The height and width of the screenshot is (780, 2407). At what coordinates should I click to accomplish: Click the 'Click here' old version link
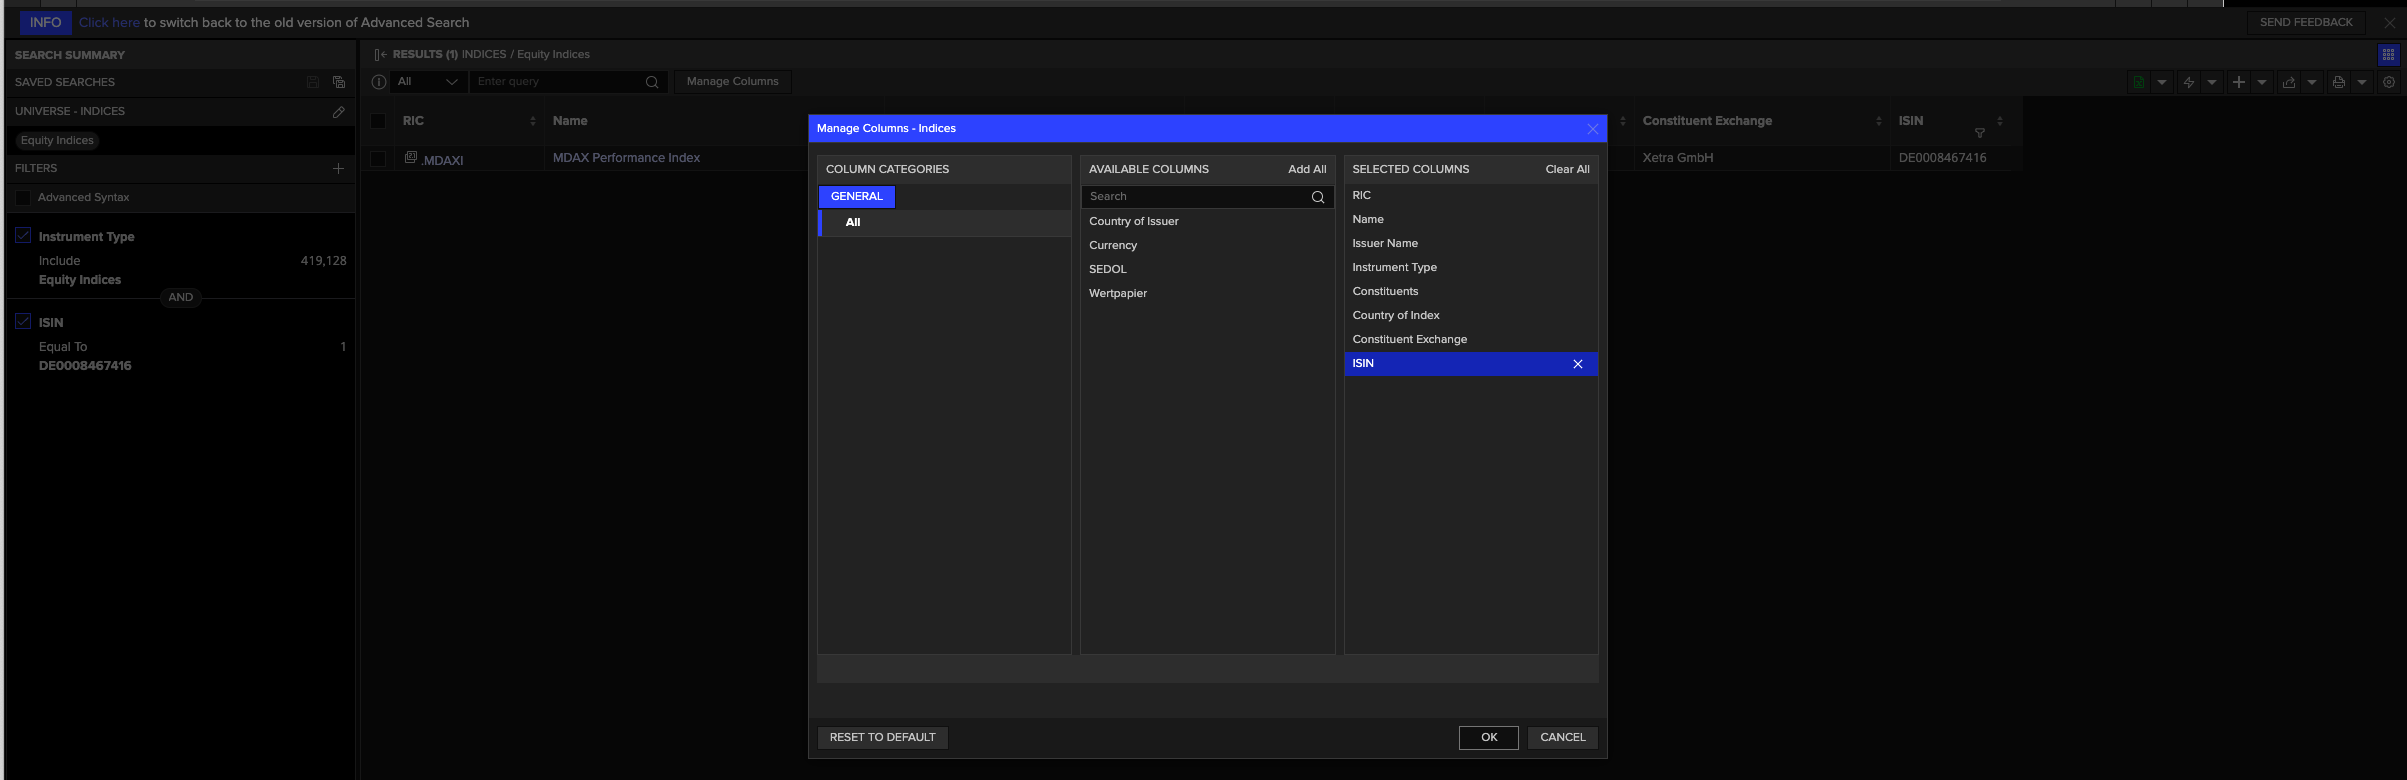coord(109,22)
